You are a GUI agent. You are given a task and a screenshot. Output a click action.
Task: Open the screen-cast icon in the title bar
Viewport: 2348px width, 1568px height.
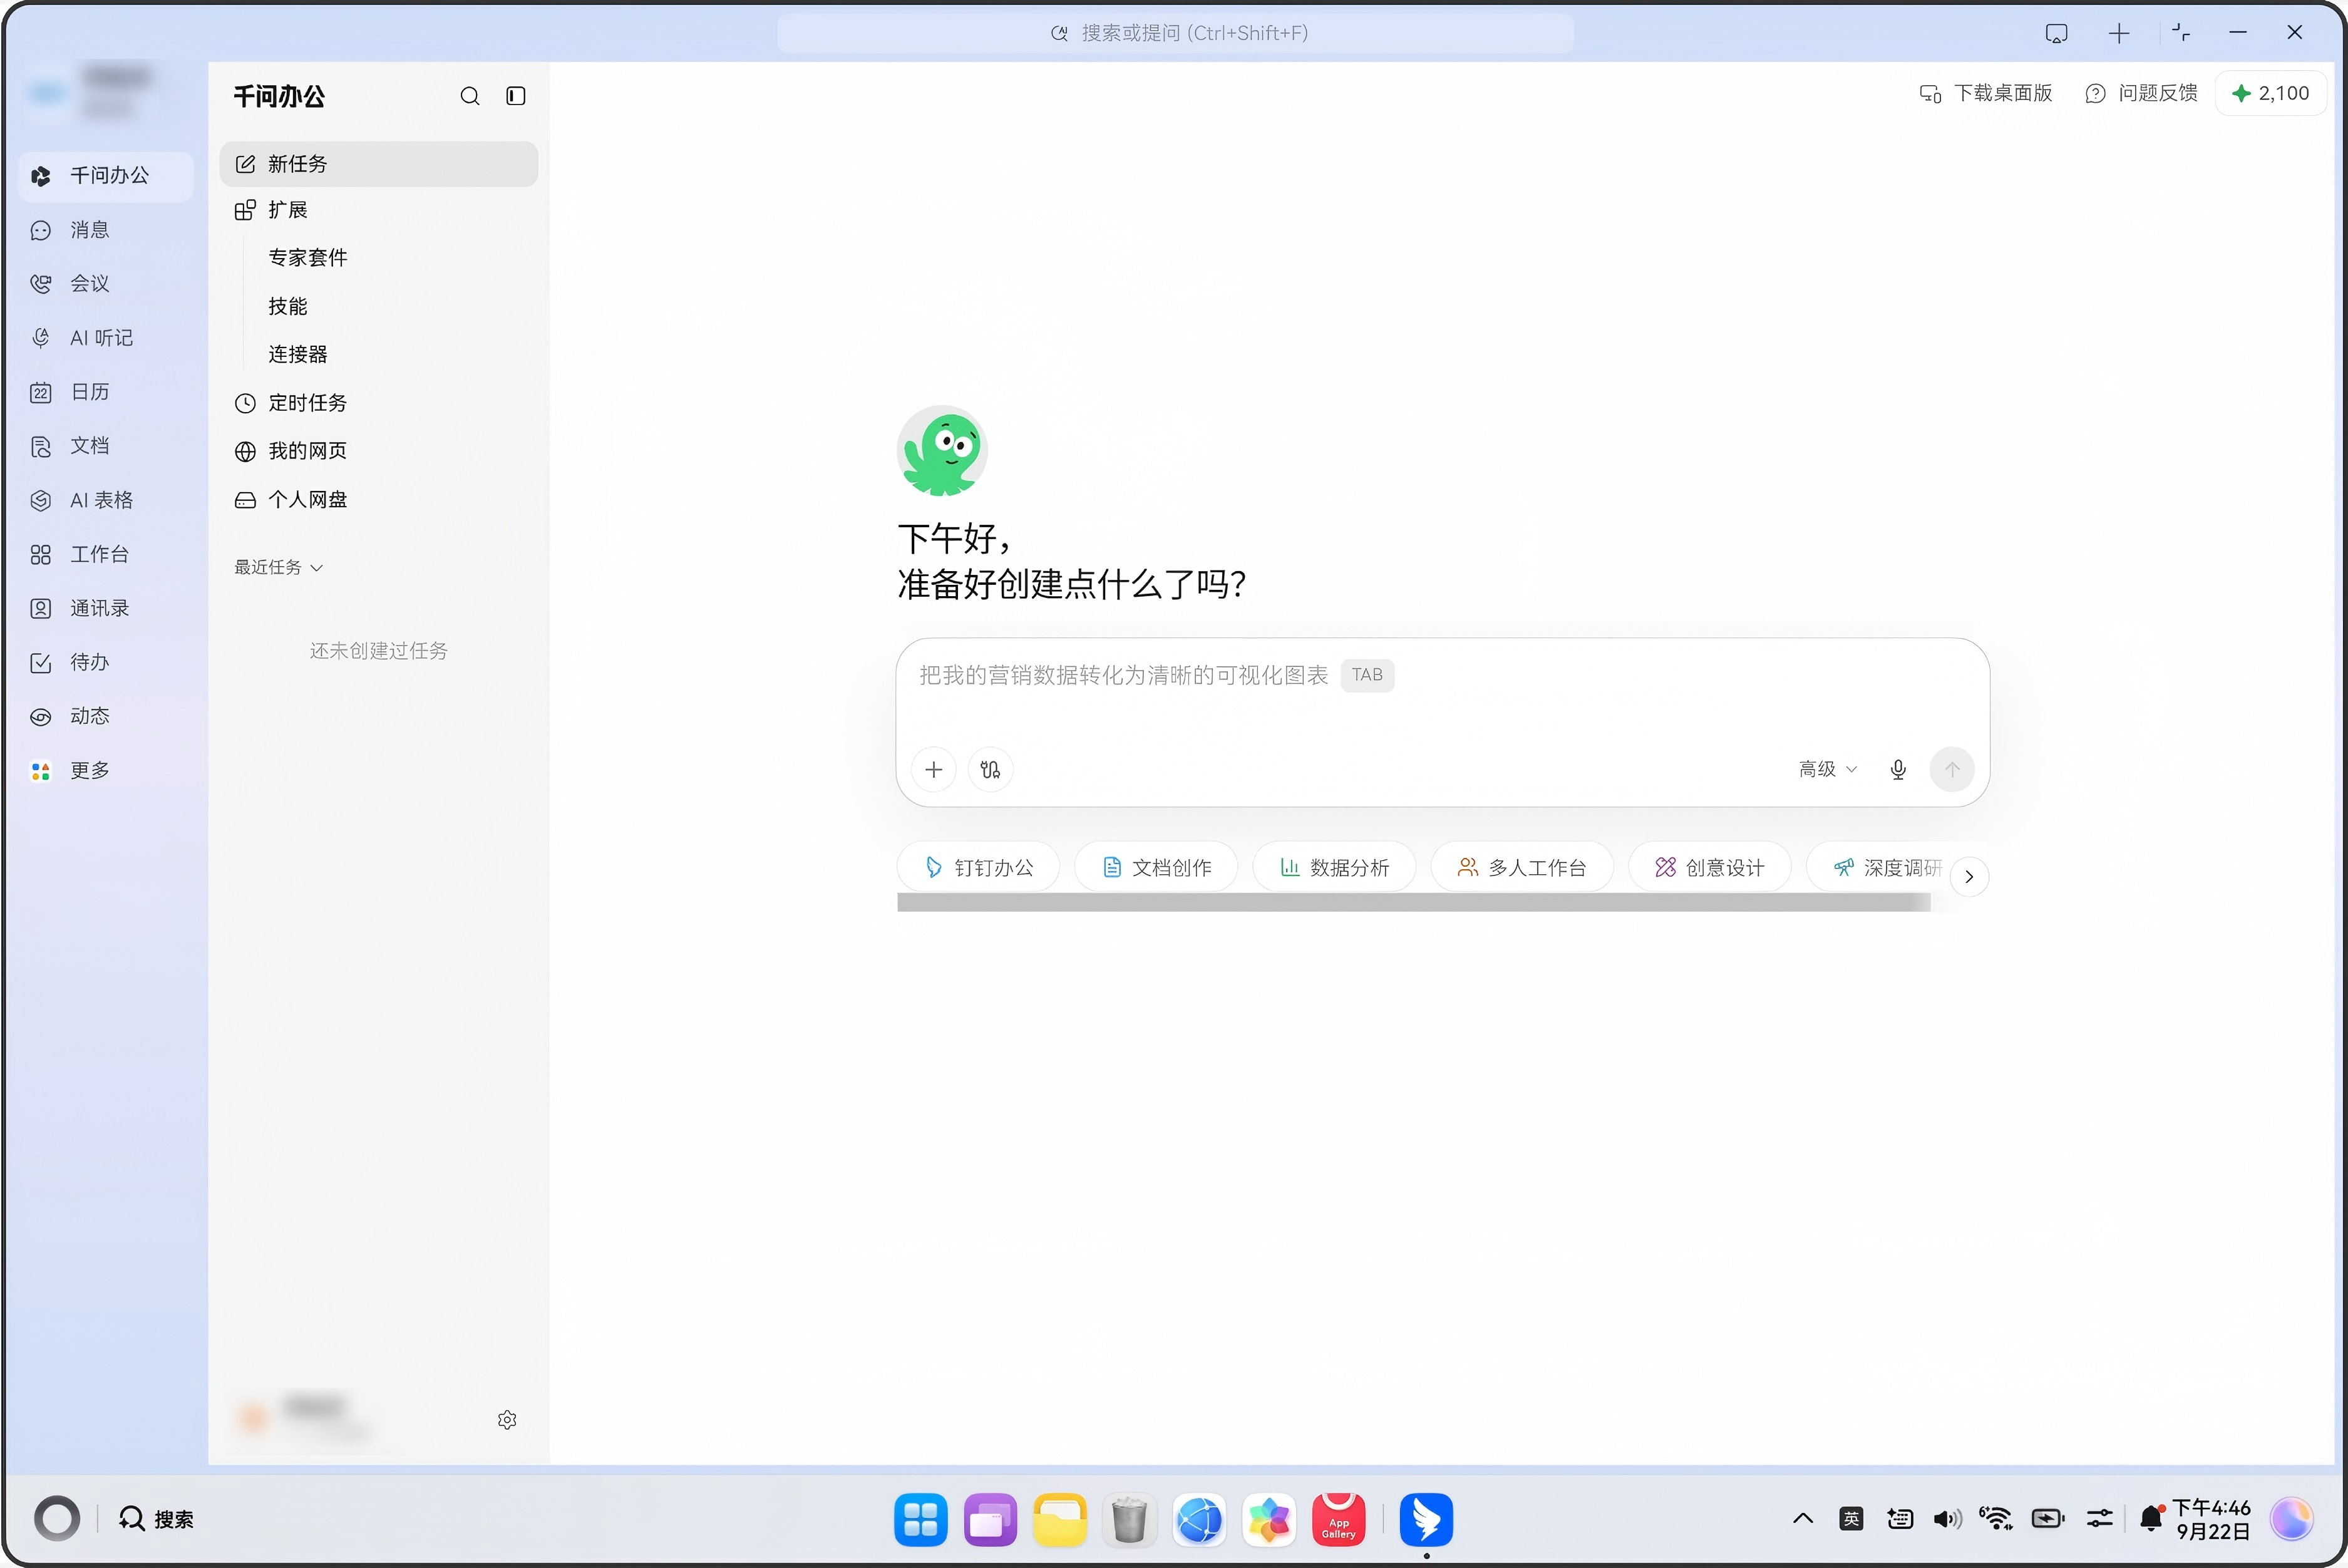click(2056, 33)
